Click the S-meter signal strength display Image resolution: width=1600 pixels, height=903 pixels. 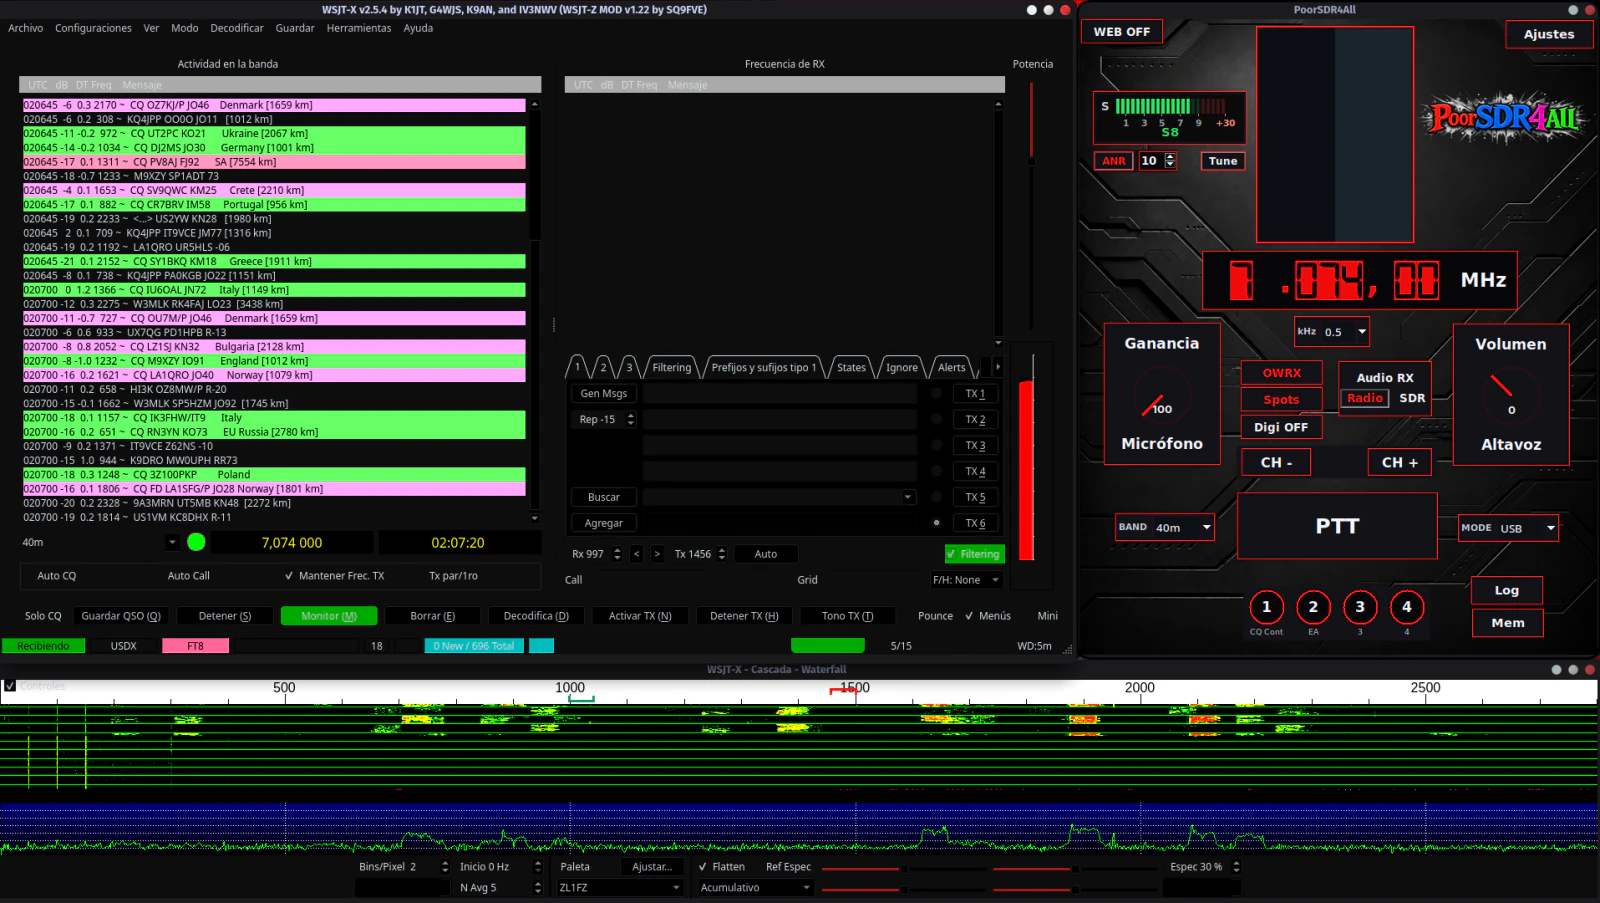coord(1169,118)
